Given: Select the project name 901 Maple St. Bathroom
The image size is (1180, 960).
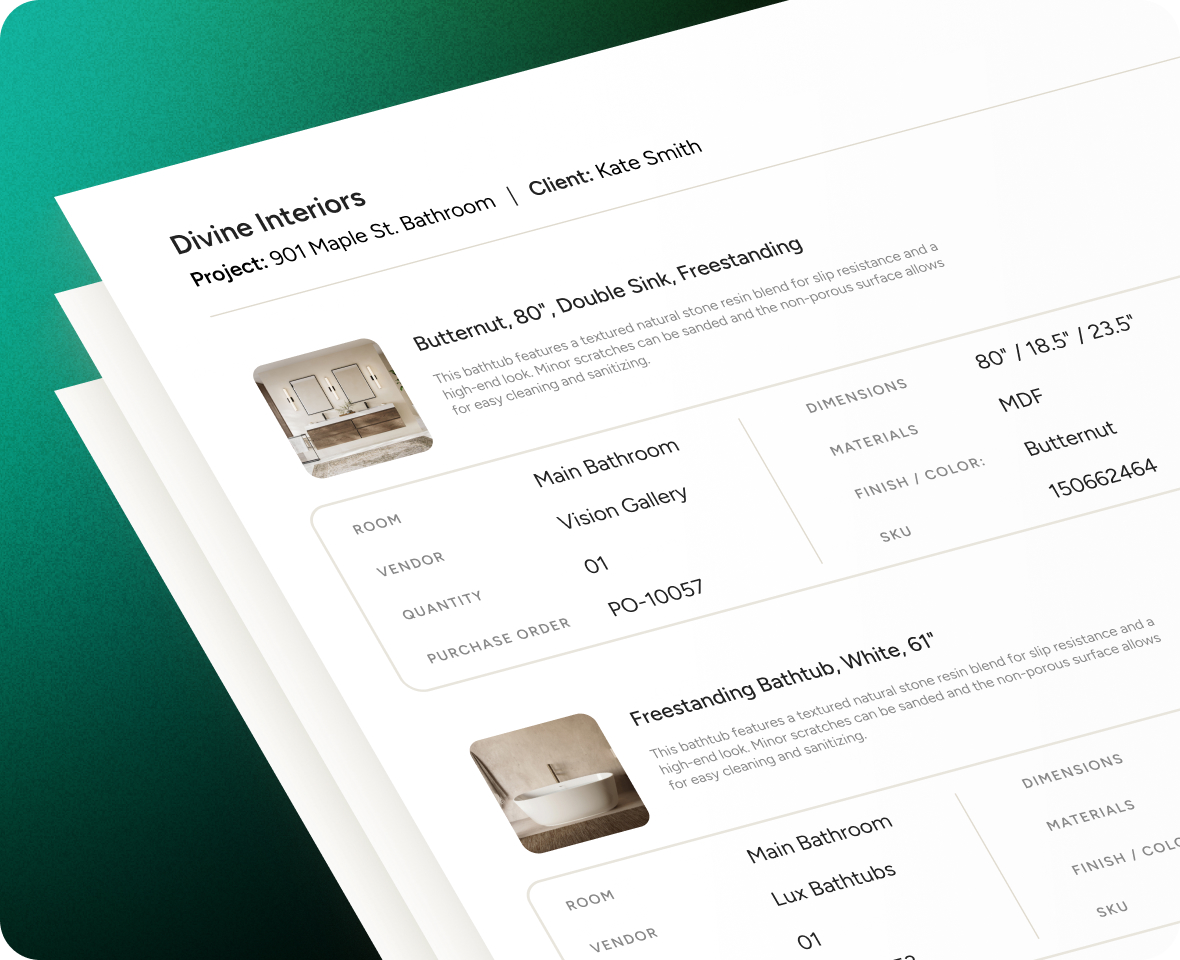Looking at the screenshot, I should tap(382, 233).
